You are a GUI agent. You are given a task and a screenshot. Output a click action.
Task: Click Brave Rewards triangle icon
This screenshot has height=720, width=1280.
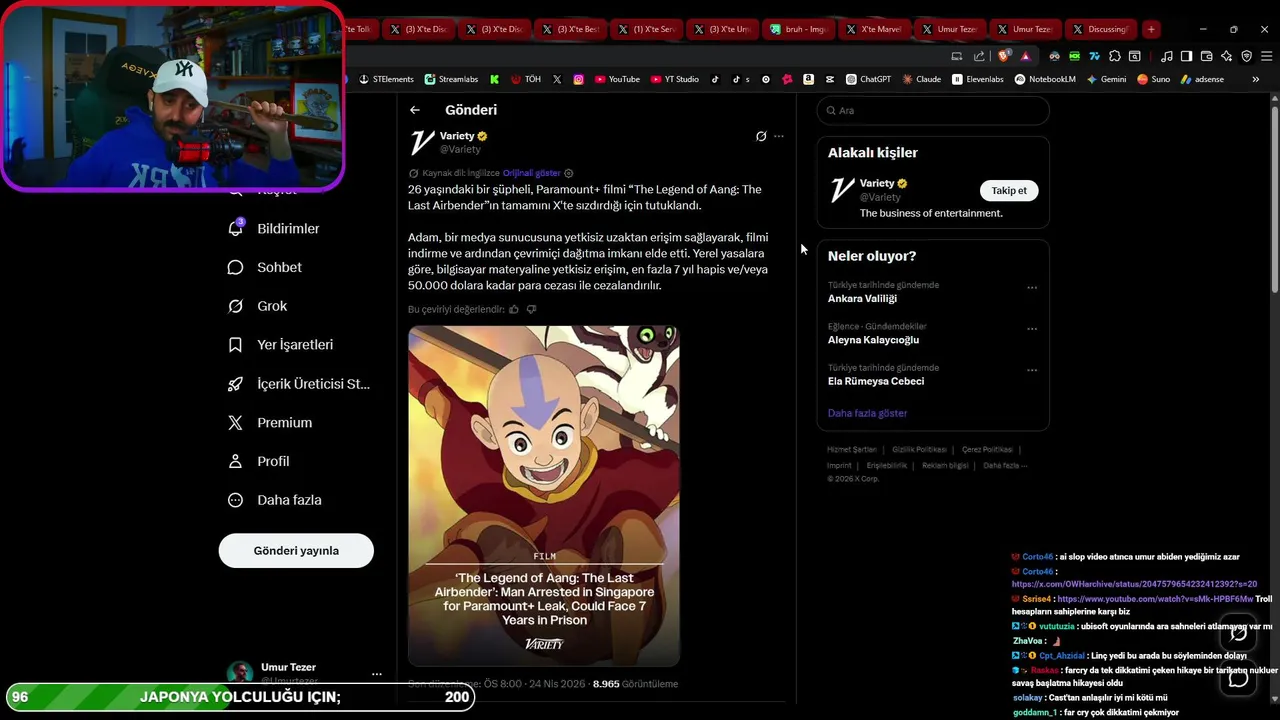tap(1025, 56)
